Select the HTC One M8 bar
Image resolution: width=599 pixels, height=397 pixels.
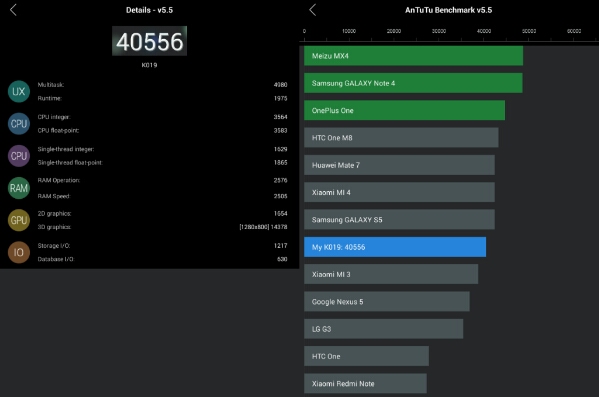point(401,138)
